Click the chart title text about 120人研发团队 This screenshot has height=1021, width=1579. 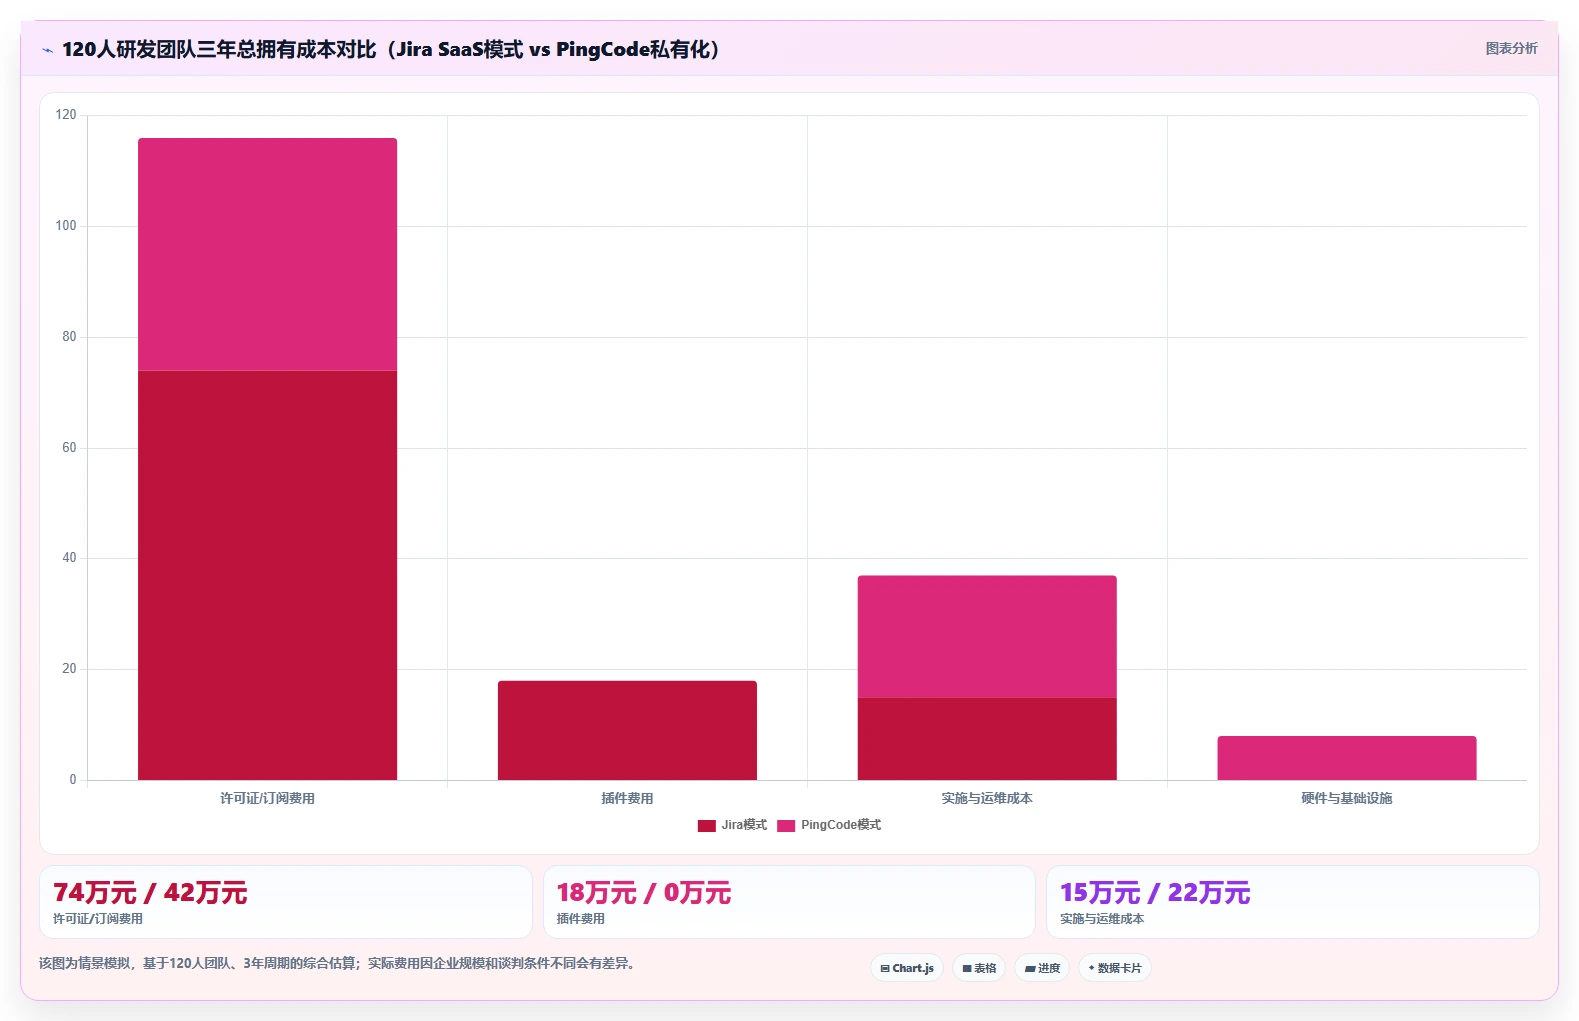(x=391, y=49)
